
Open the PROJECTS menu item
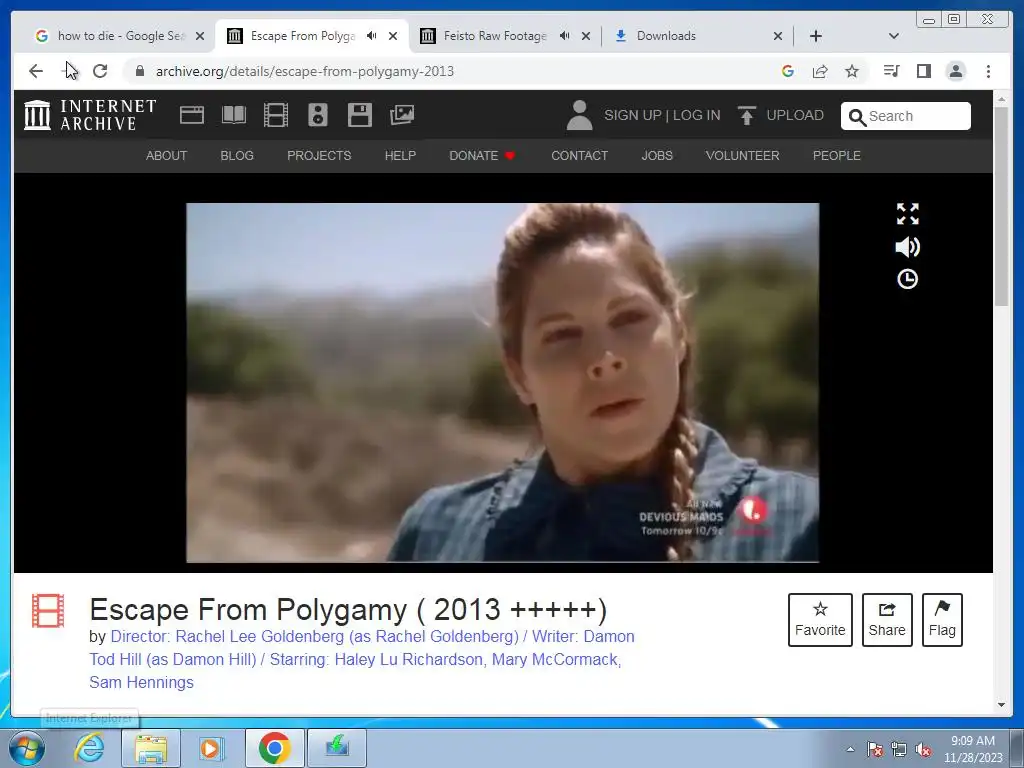319,155
